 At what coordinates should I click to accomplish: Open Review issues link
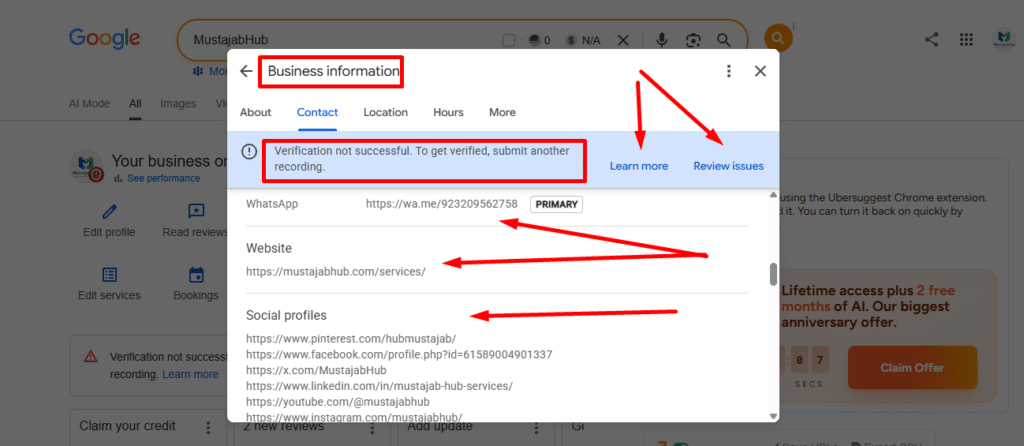pos(728,166)
